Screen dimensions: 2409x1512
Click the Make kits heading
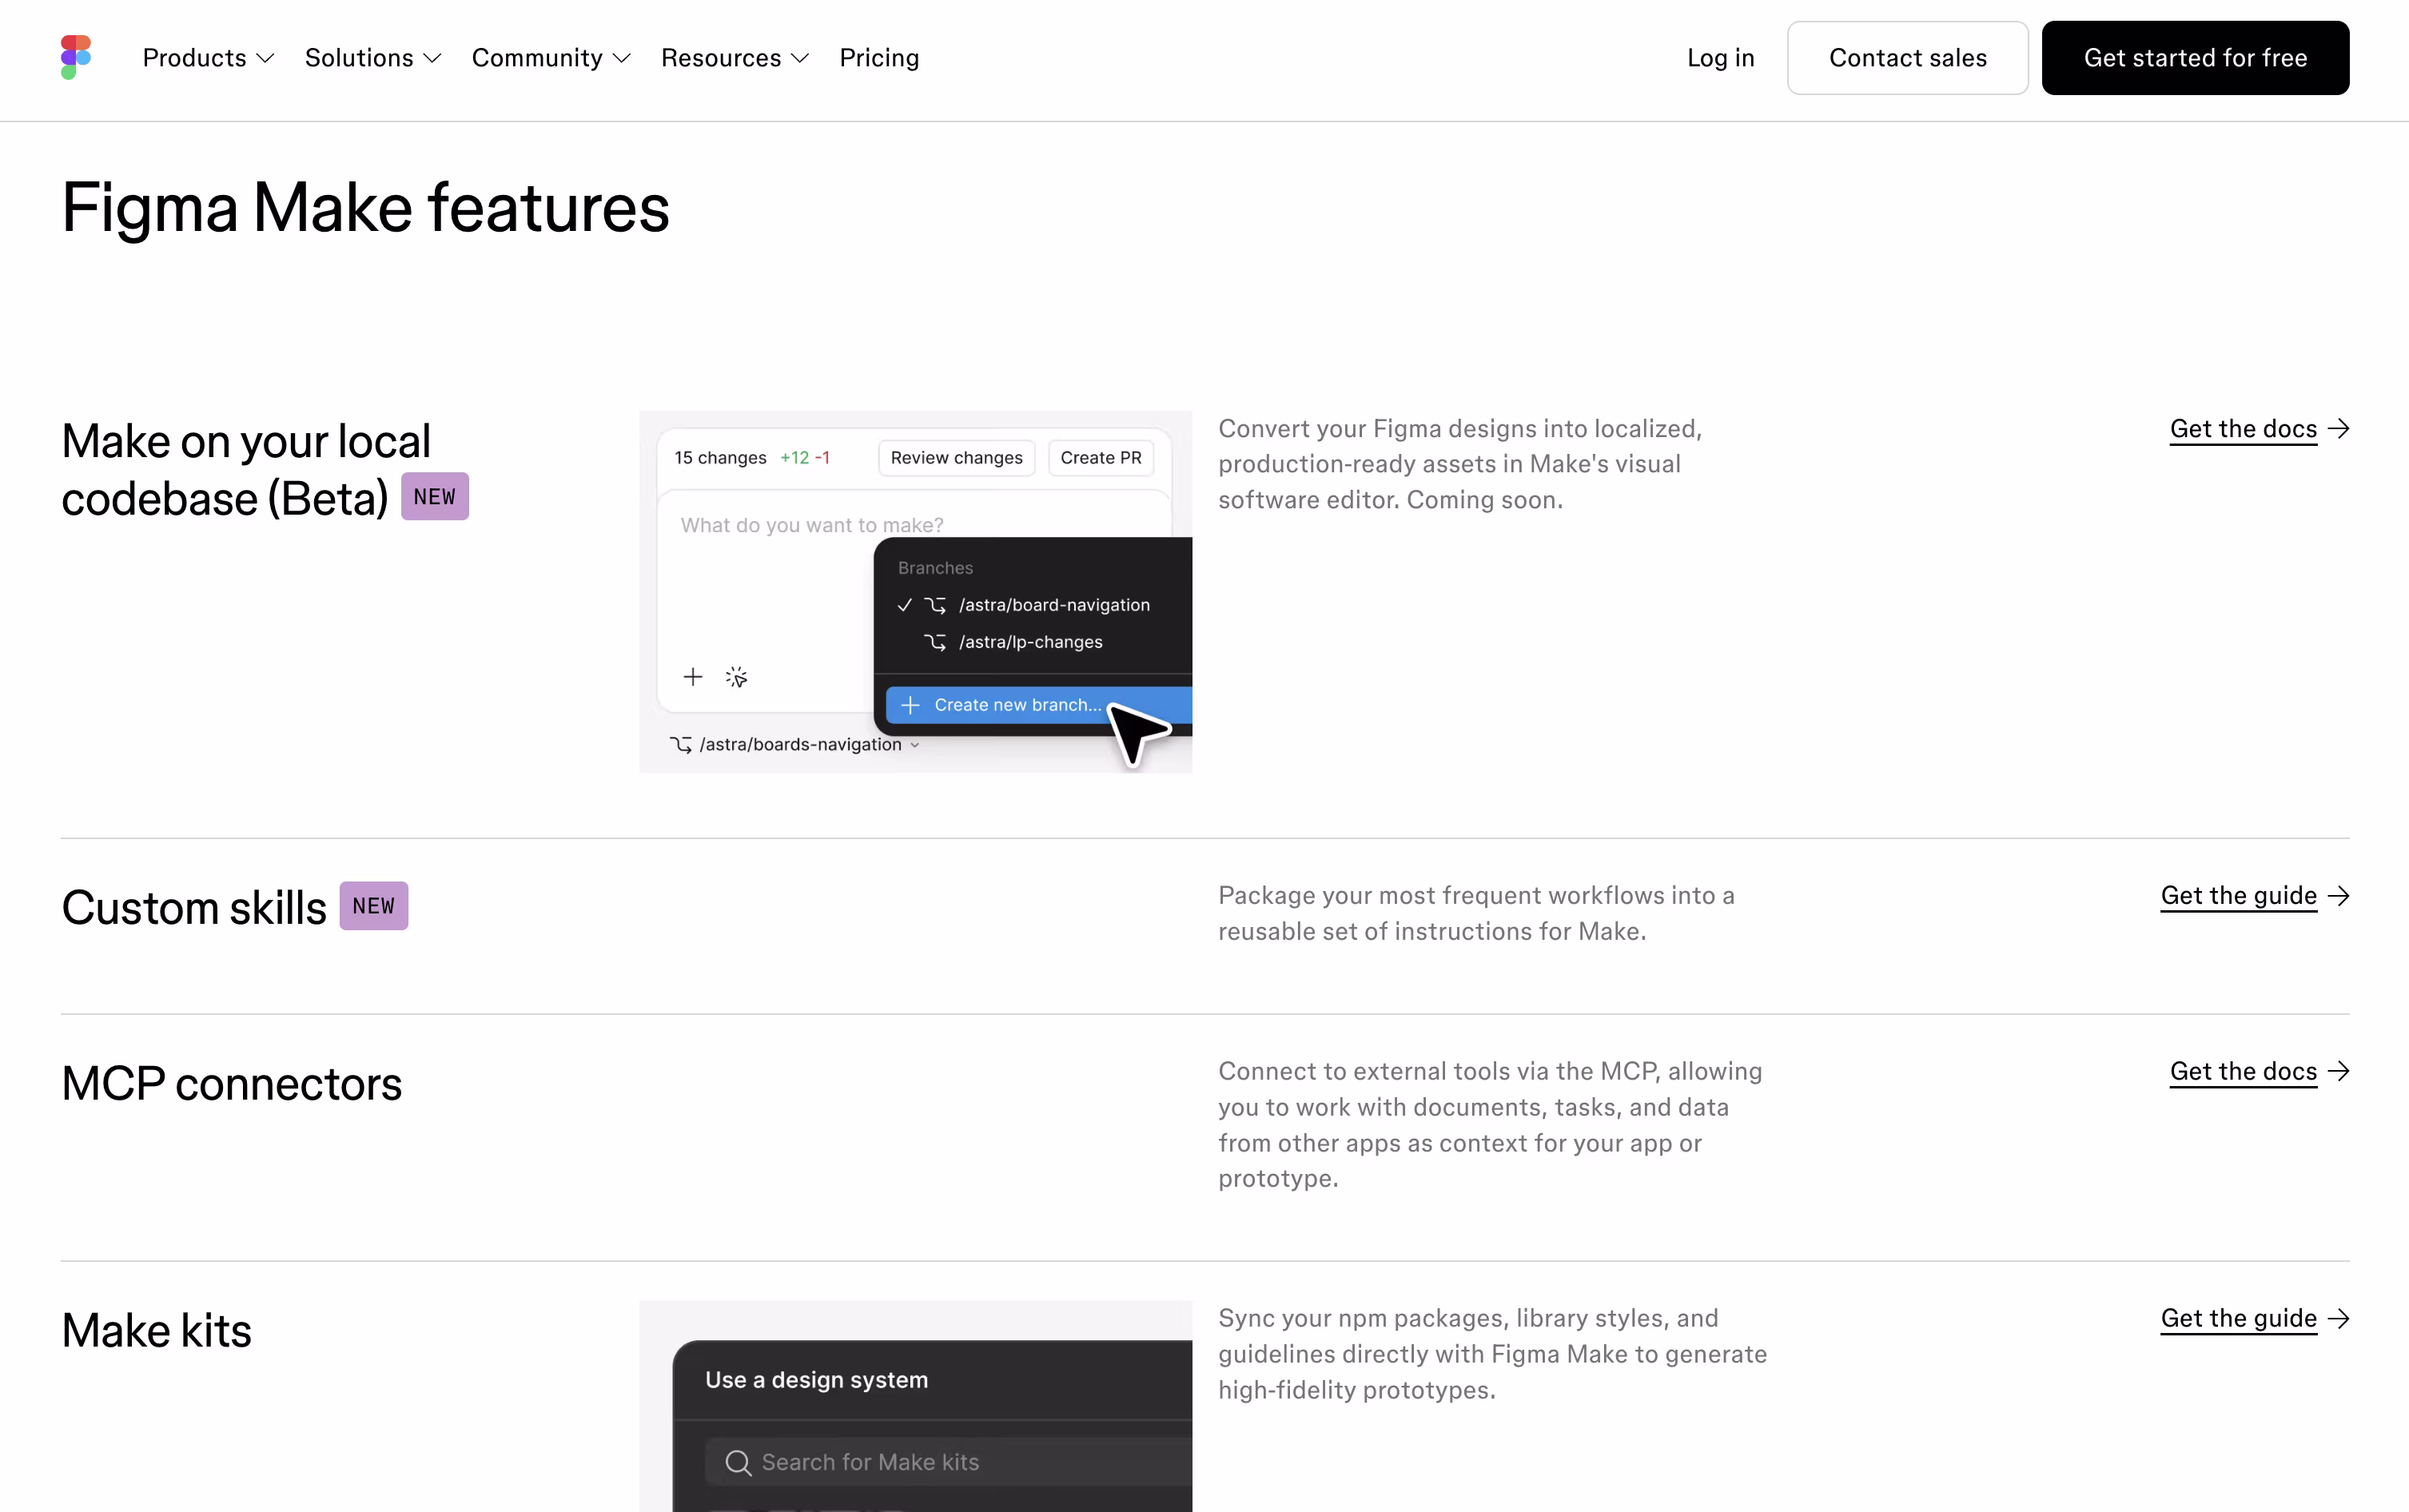click(156, 1331)
